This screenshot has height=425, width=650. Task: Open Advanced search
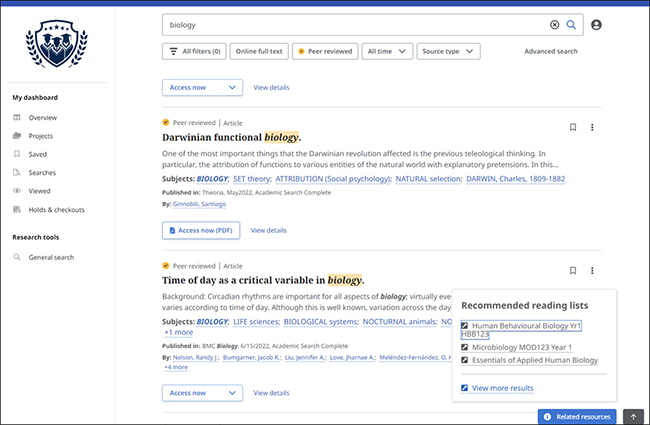coord(551,51)
